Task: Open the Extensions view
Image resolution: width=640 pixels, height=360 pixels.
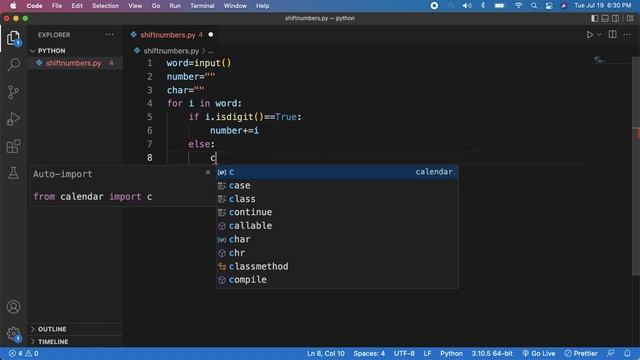Action: point(13,146)
